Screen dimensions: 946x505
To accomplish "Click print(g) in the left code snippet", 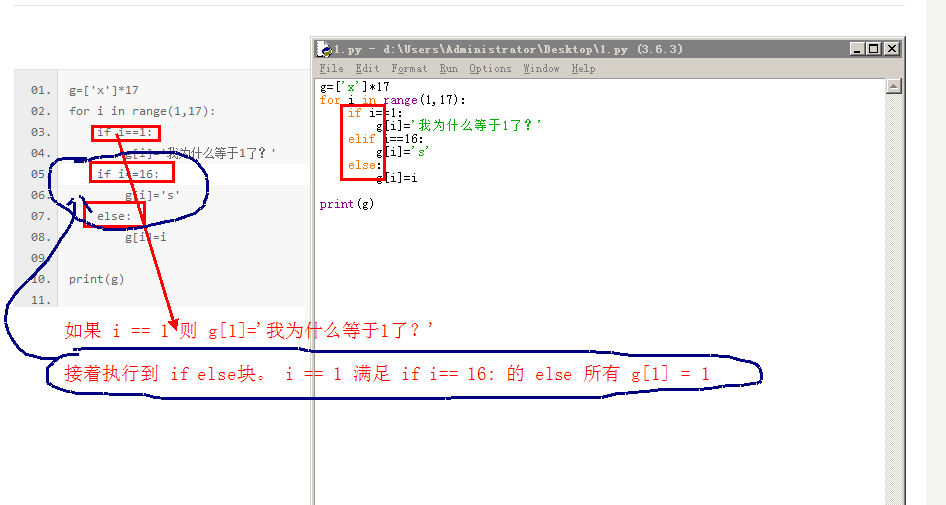I will [x=97, y=279].
